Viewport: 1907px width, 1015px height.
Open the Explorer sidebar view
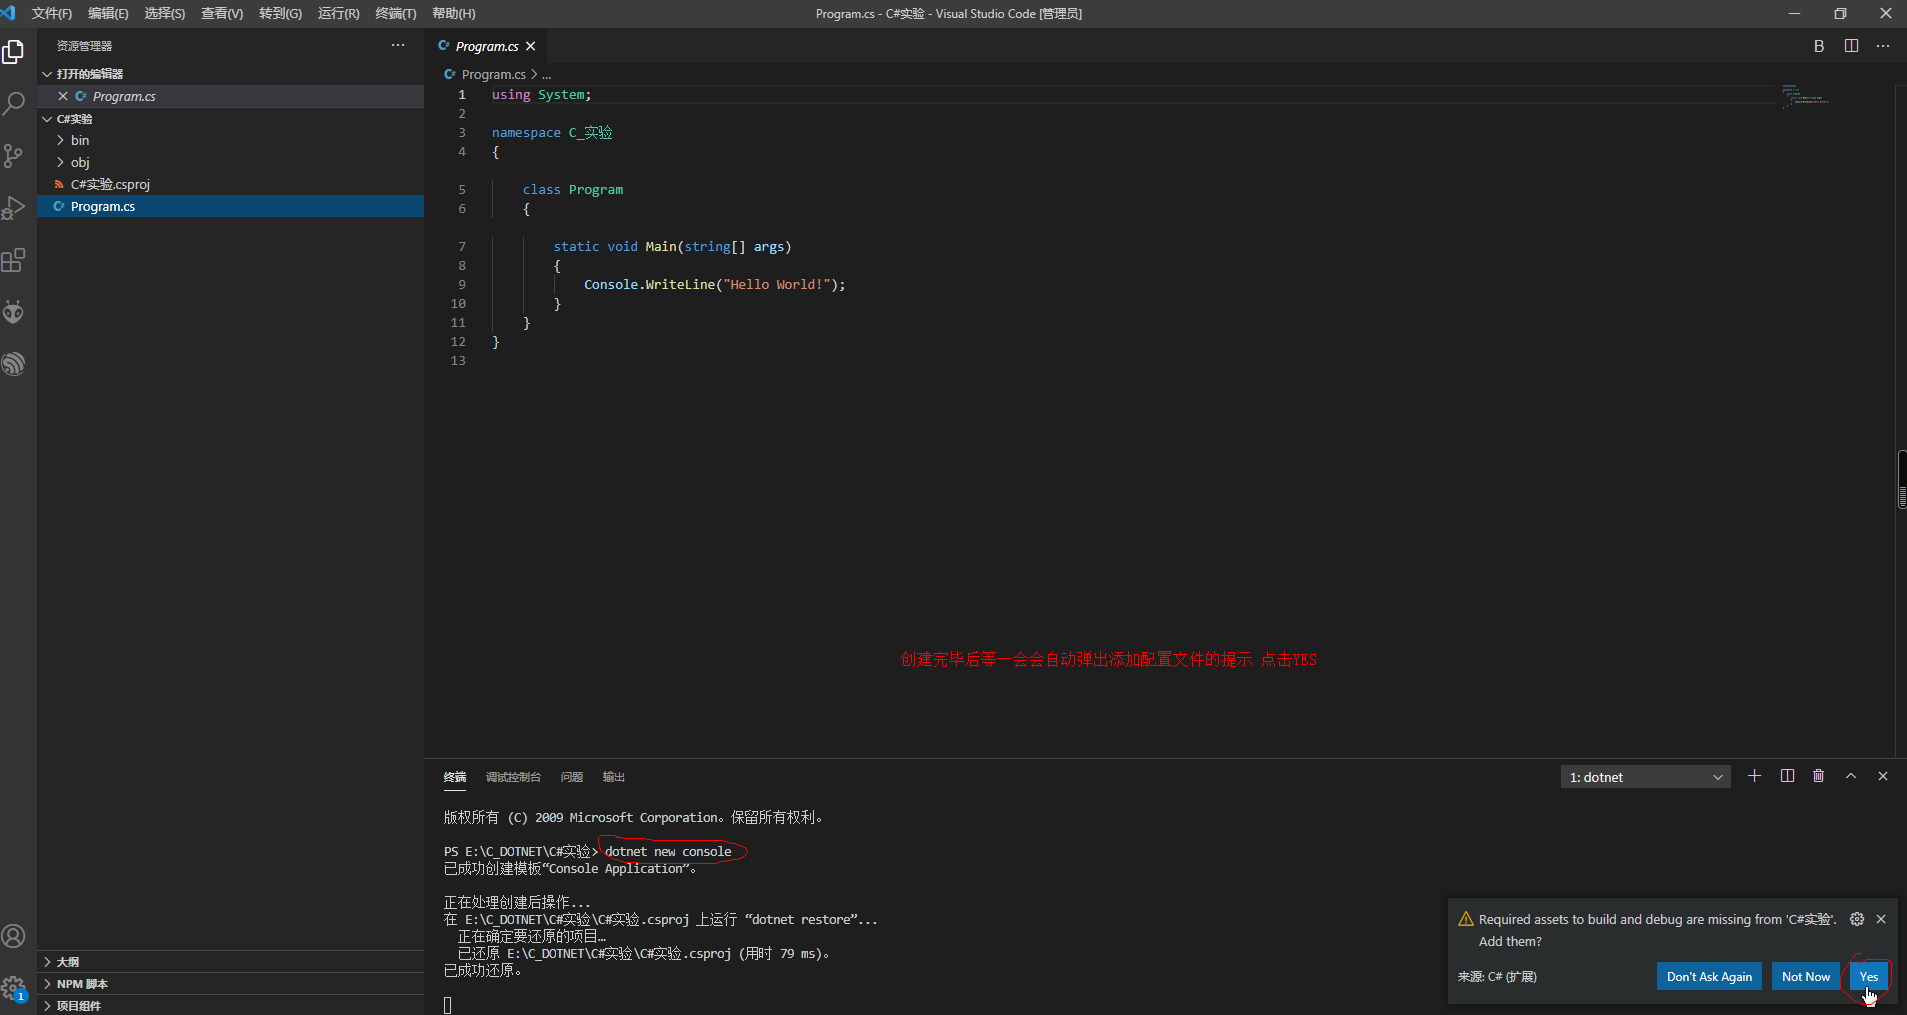click(15, 51)
